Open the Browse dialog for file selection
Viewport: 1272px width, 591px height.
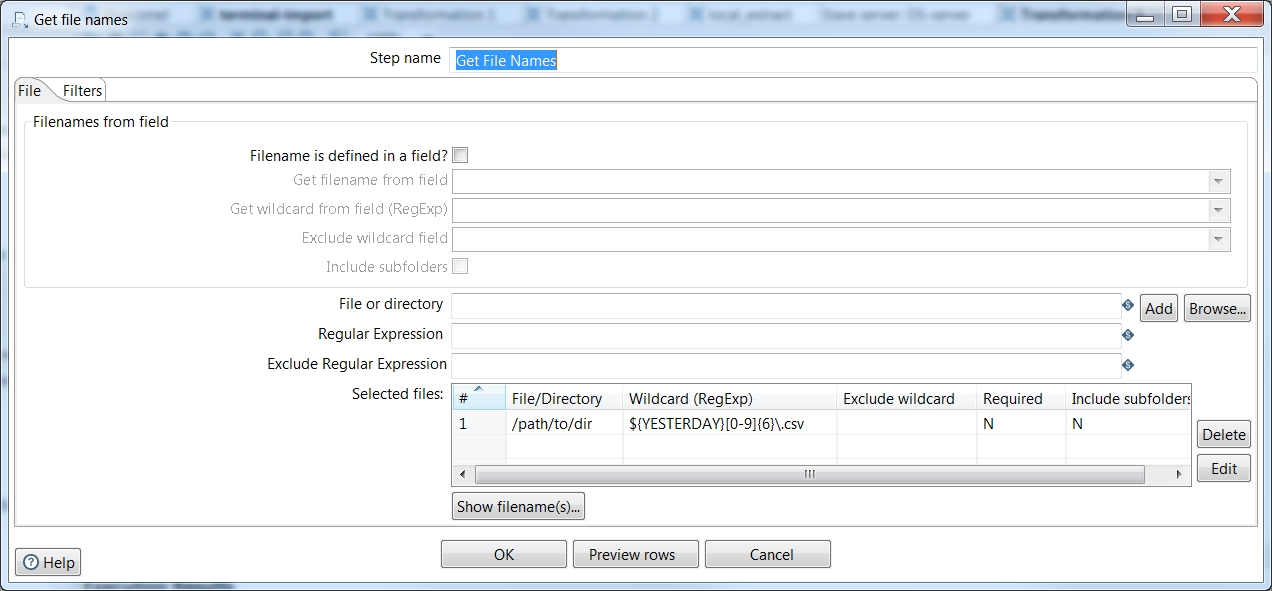point(1216,308)
